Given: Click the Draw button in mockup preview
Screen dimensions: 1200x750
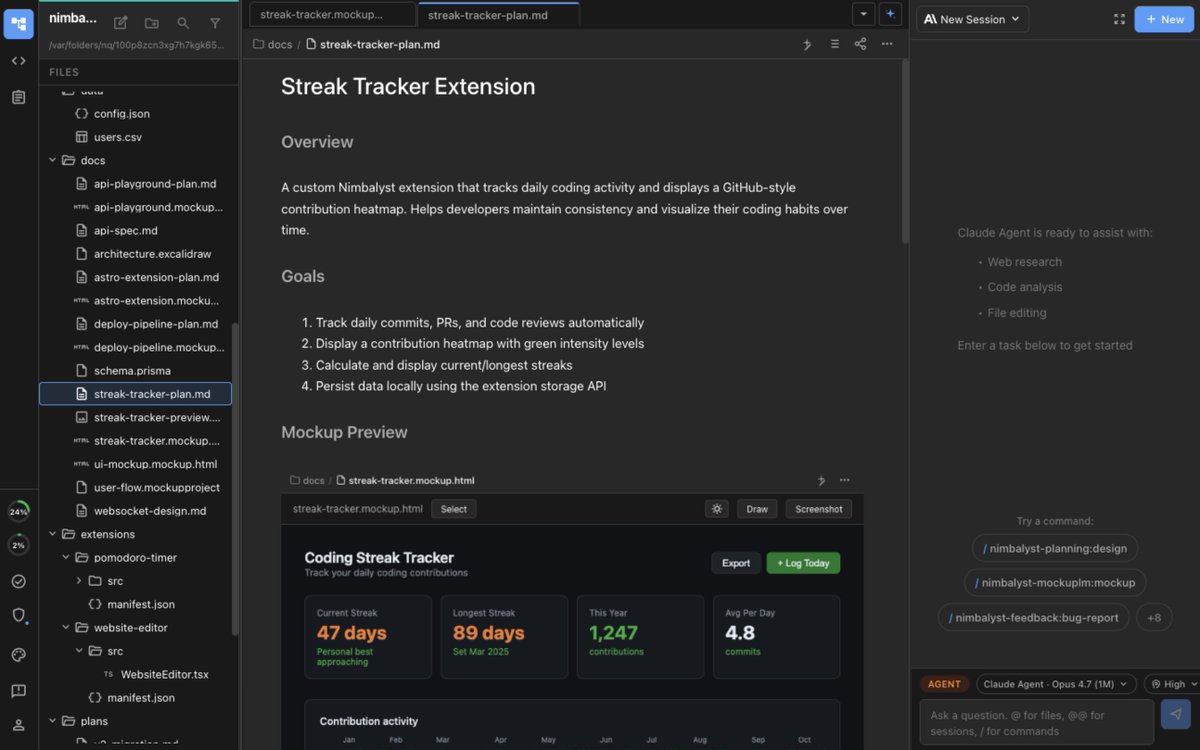Looking at the screenshot, I should coord(757,509).
